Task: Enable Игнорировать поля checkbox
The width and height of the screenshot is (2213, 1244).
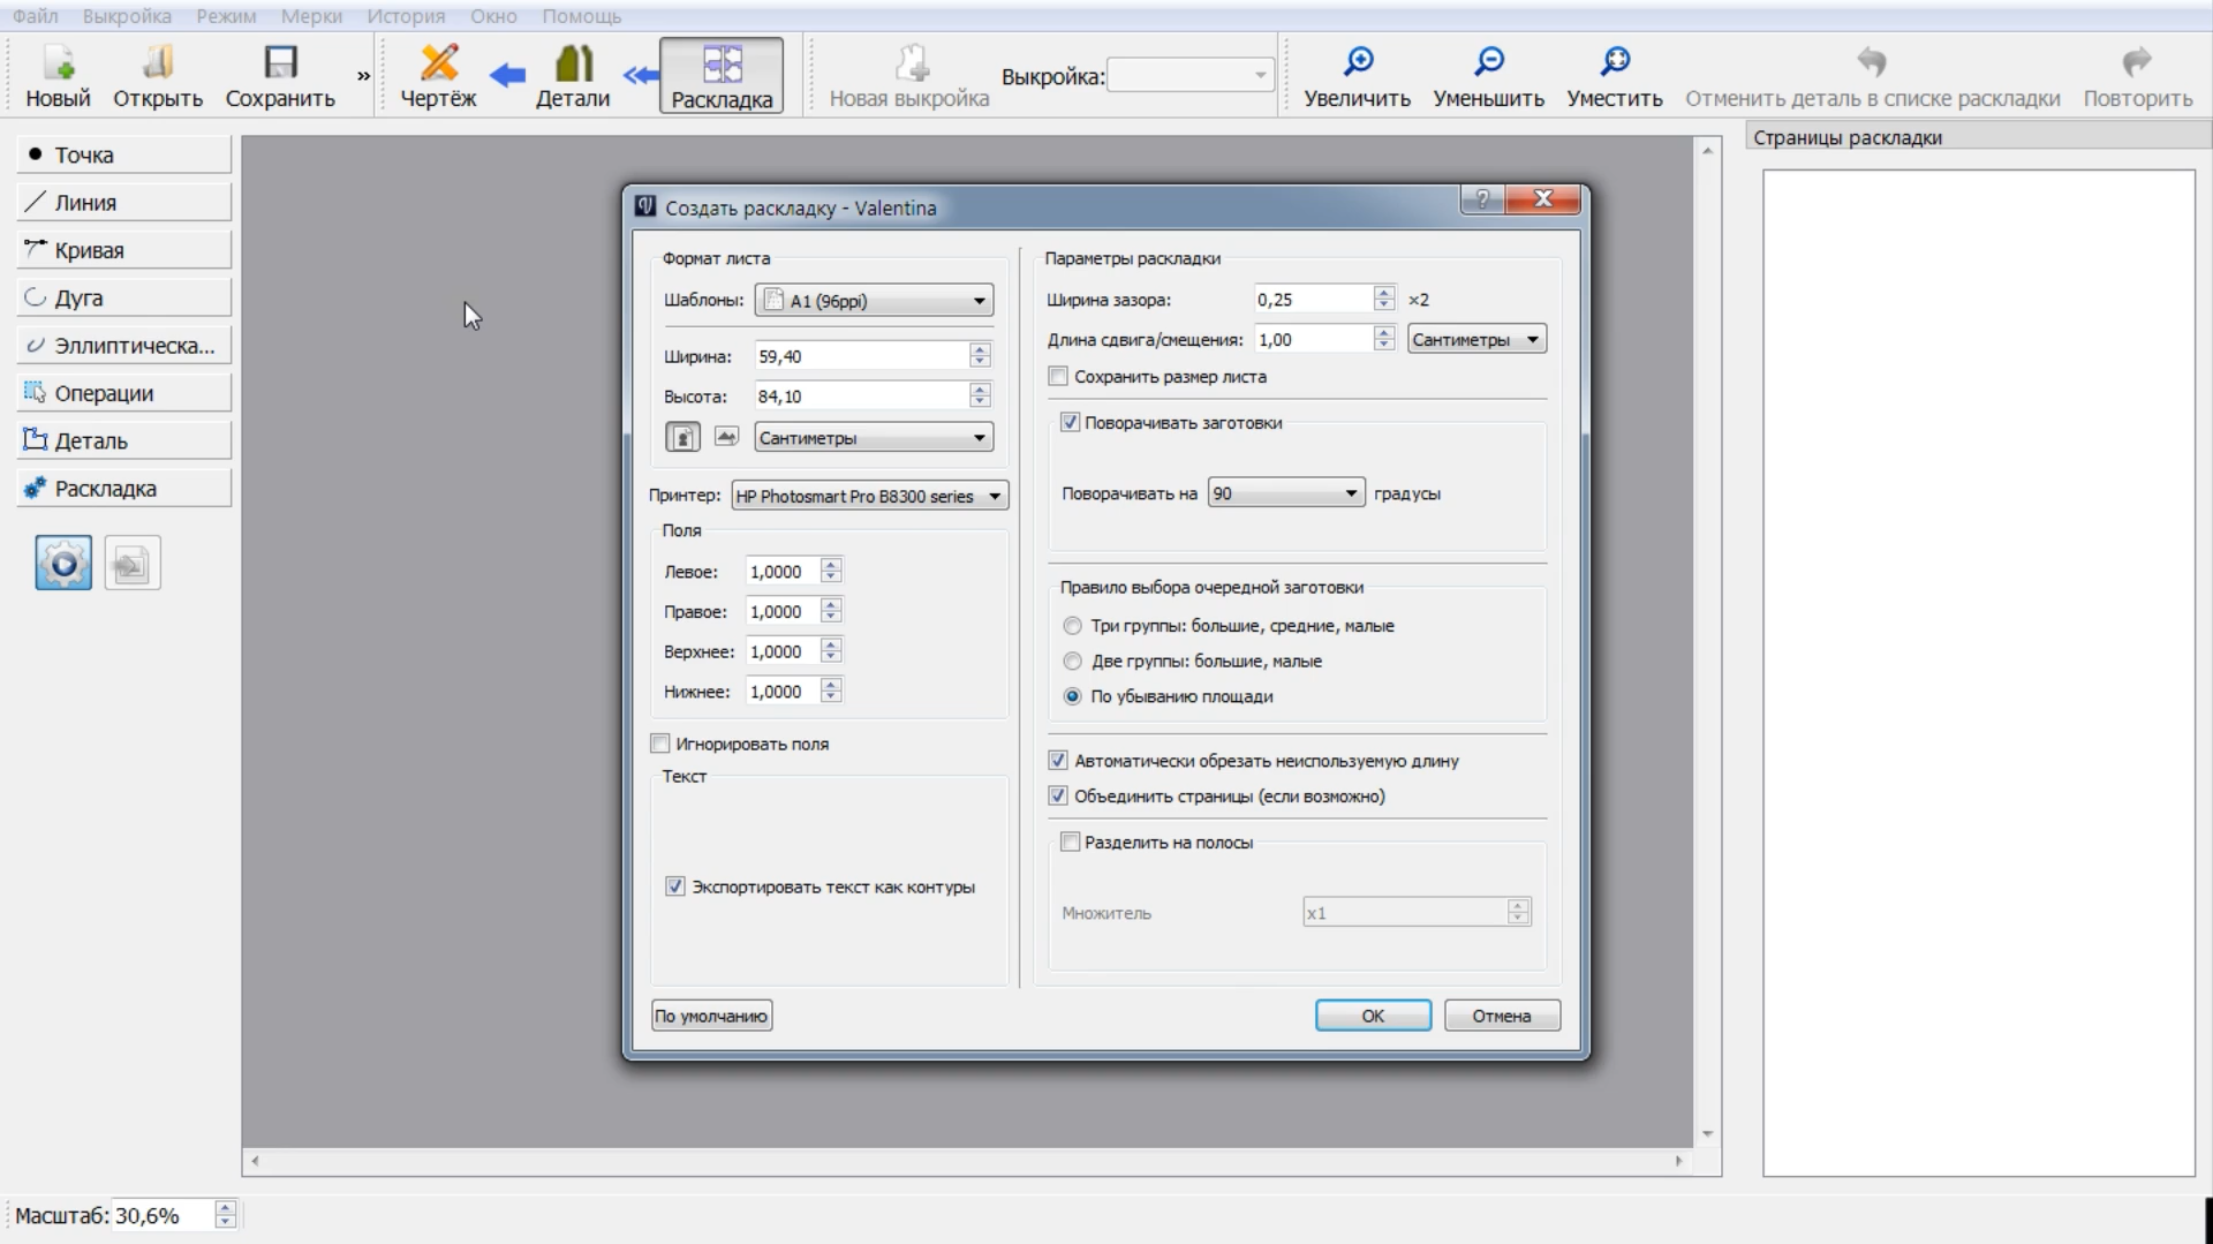Action: 660,744
